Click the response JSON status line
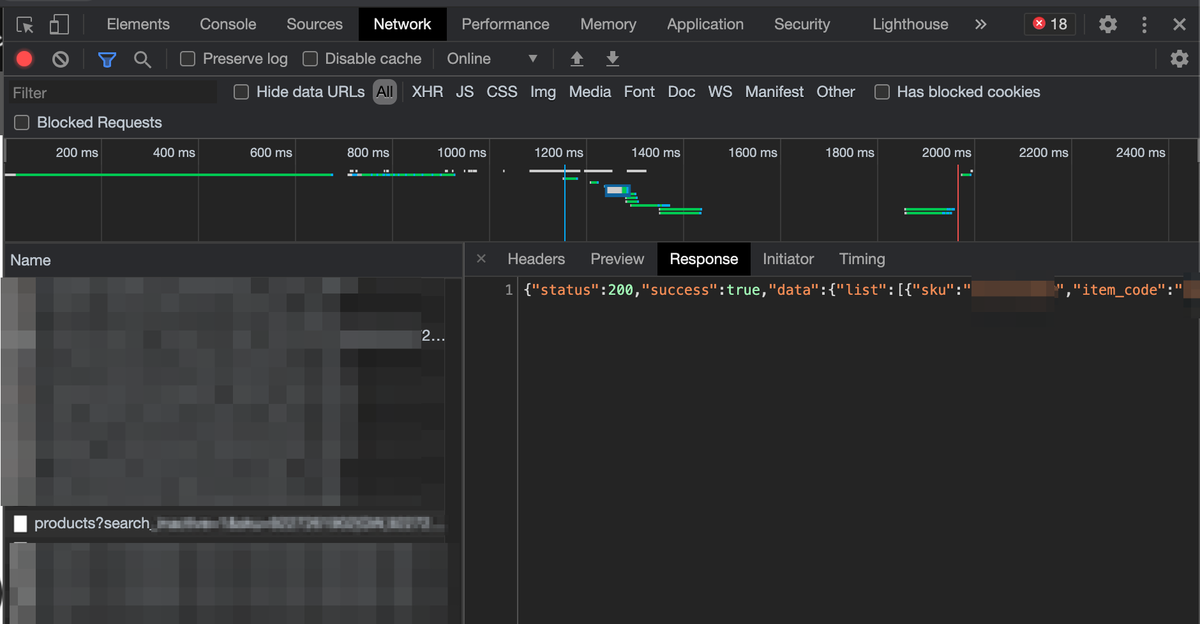The height and width of the screenshot is (624, 1200). pyautogui.click(x=860, y=290)
